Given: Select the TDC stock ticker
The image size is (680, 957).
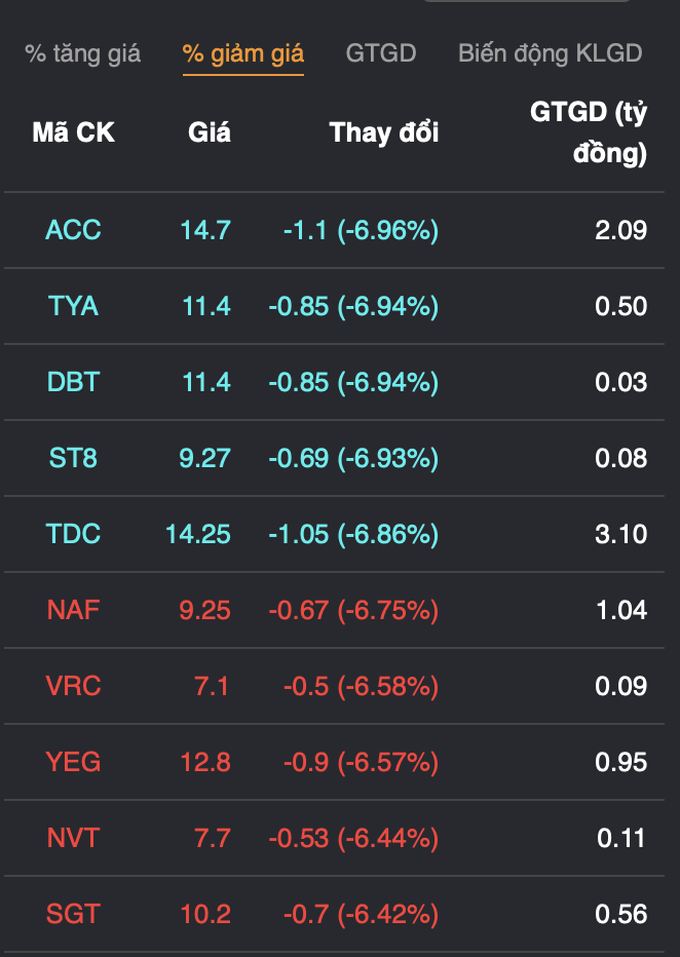Looking at the screenshot, I should pyautogui.click(x=73, y=534).
